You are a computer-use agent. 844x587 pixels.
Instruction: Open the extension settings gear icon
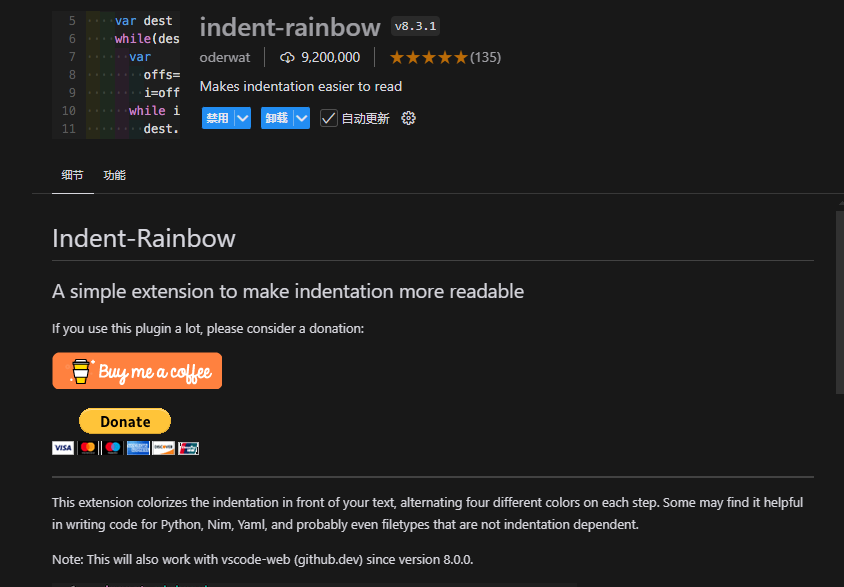408,118
